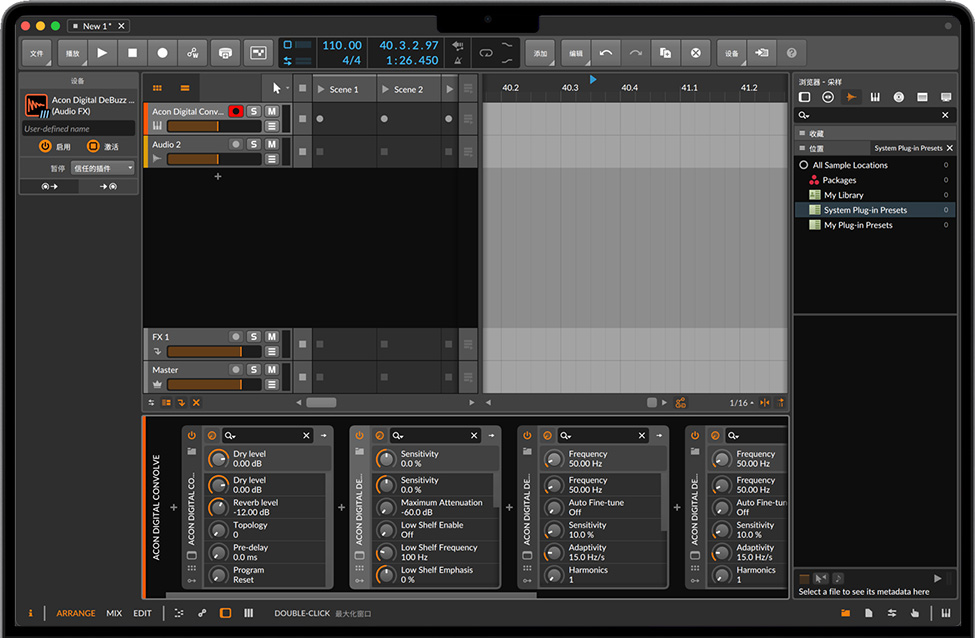975x638 pixels.
Task: Toggle the metronome icon in transport
Action: (458, 60)
